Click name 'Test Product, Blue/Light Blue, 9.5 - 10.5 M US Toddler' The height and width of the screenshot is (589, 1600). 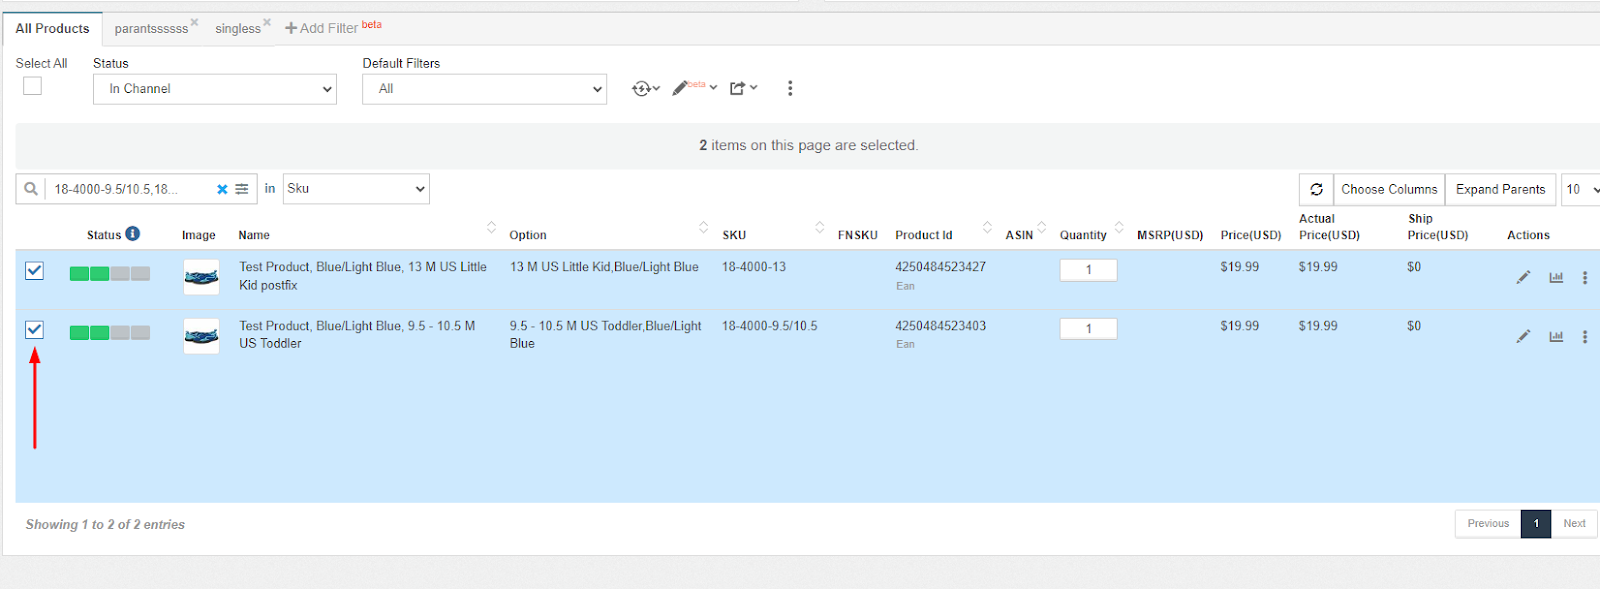click(357, 334)
